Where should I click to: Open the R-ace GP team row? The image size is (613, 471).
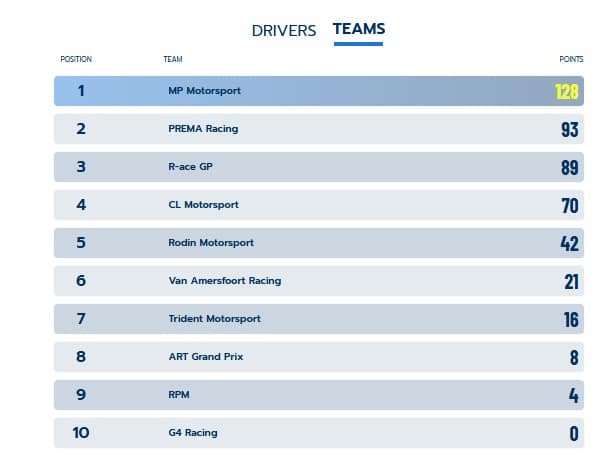coord(319,167)
